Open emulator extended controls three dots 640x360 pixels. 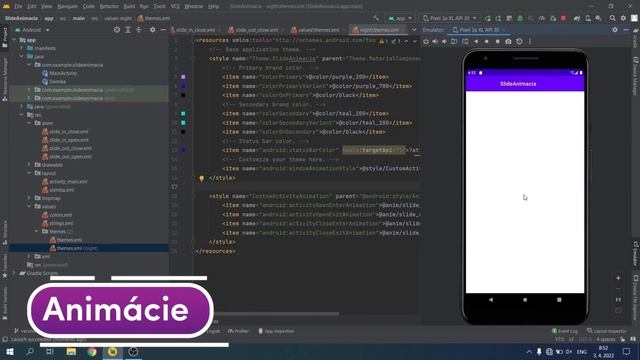(530, 41)
